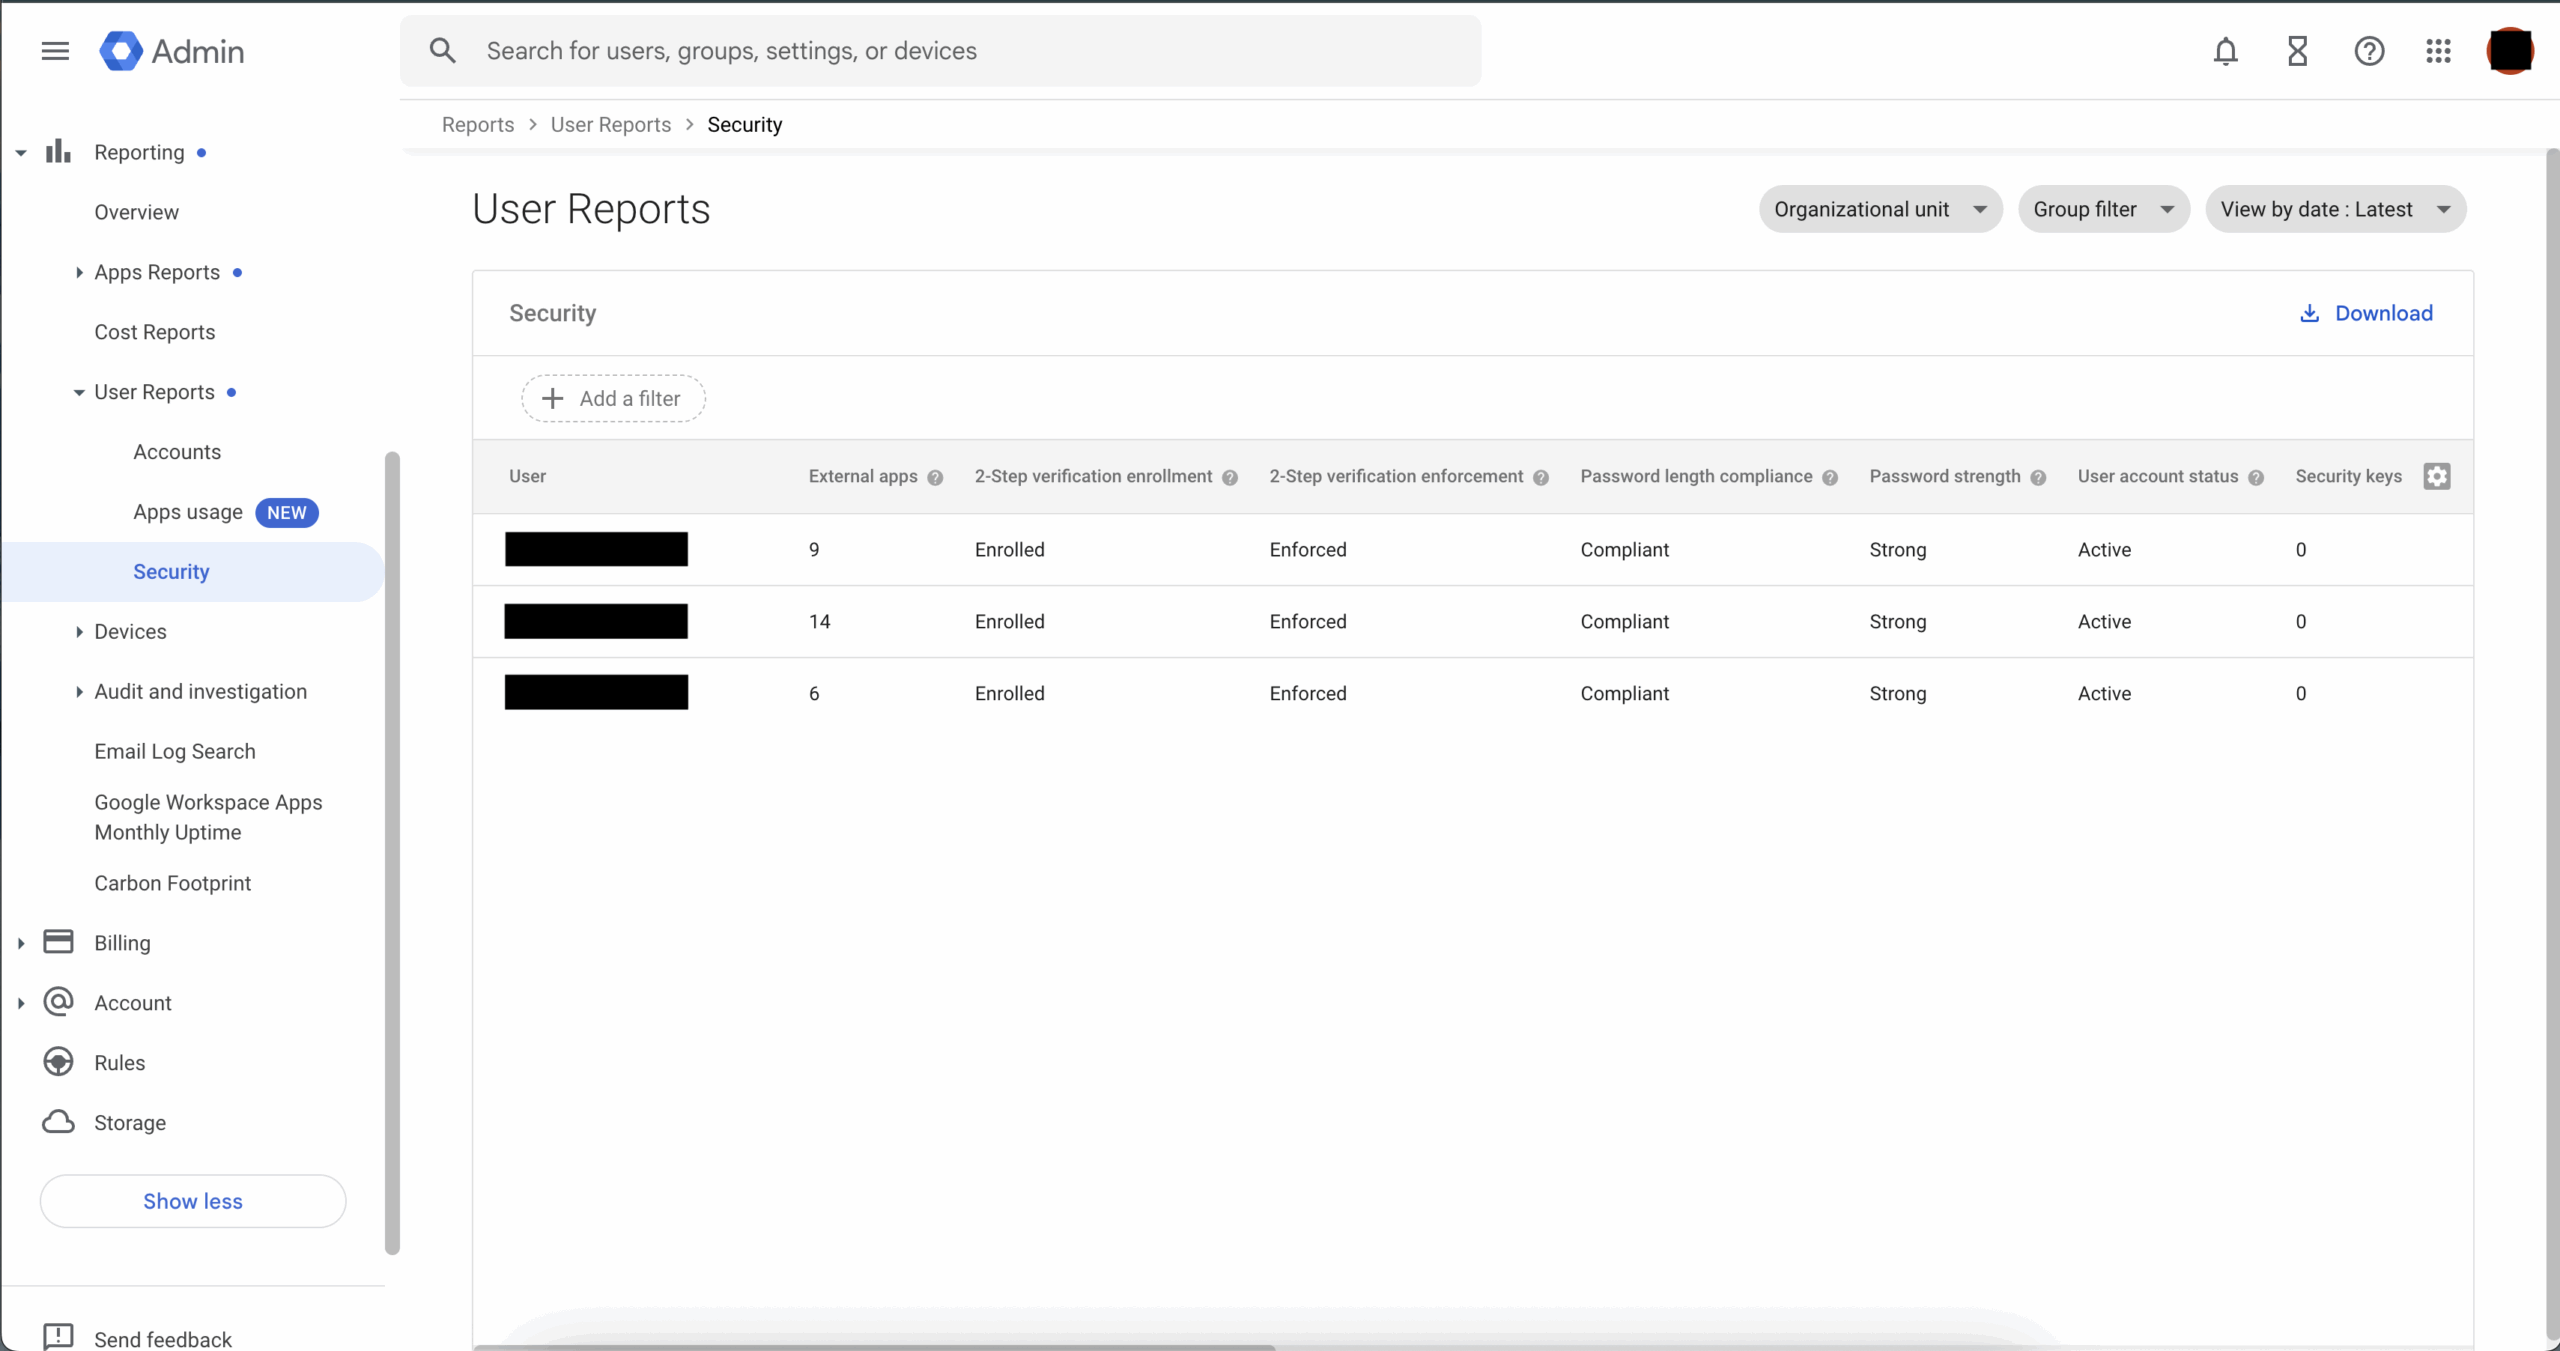Expand the Billing section
Screen dimensions: 2560x1351
click(21, 943)
